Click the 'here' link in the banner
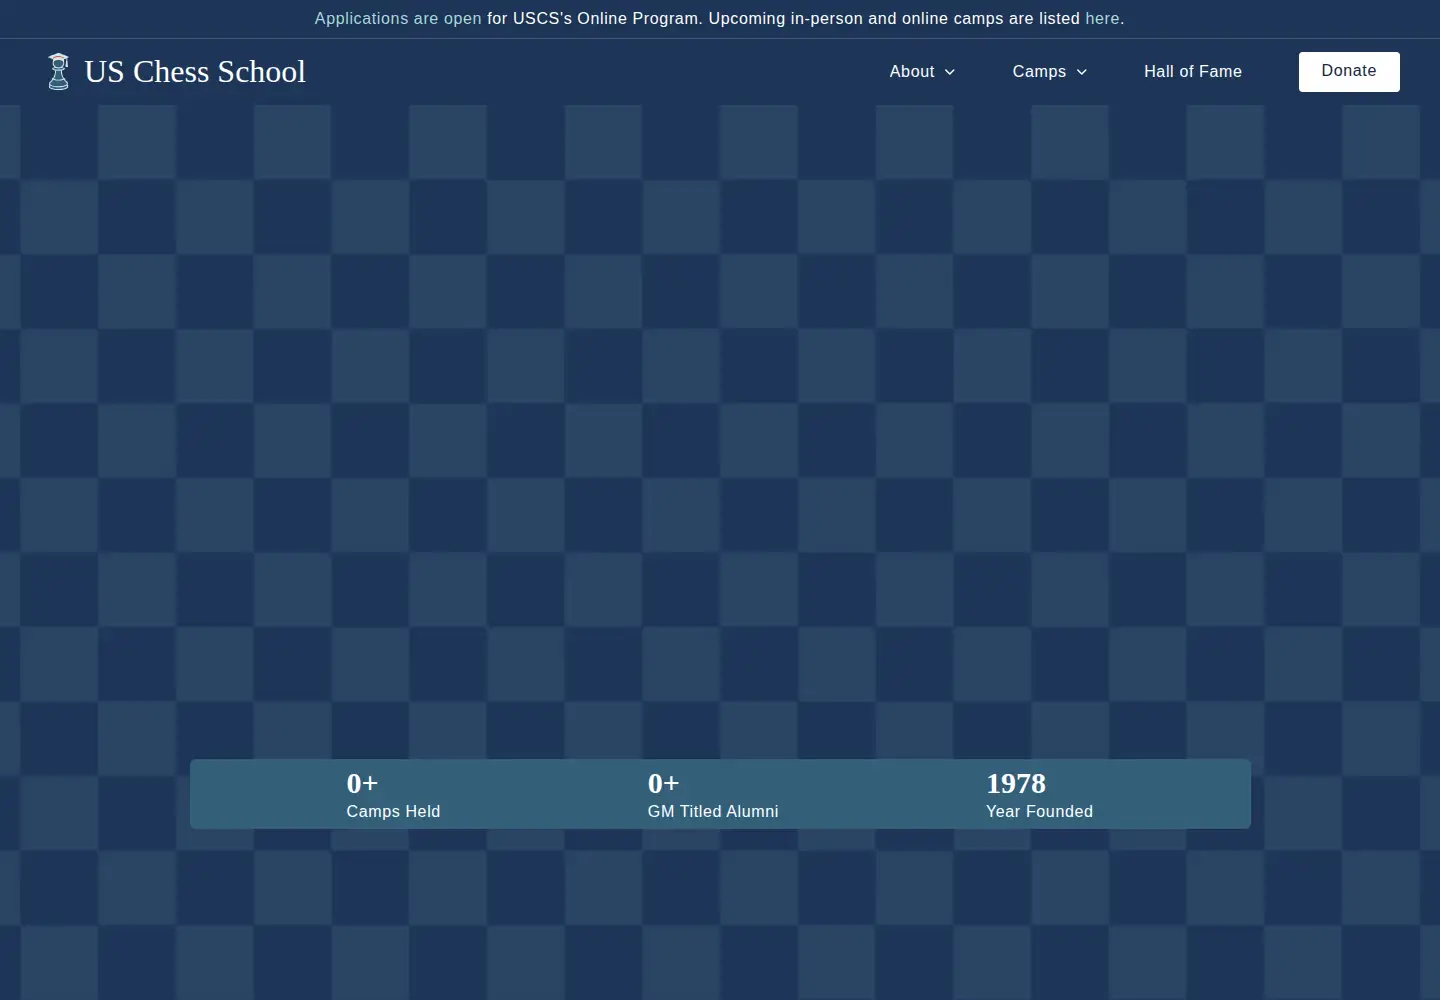This screenshot has height=1000, width=1440. point(1102,18)
